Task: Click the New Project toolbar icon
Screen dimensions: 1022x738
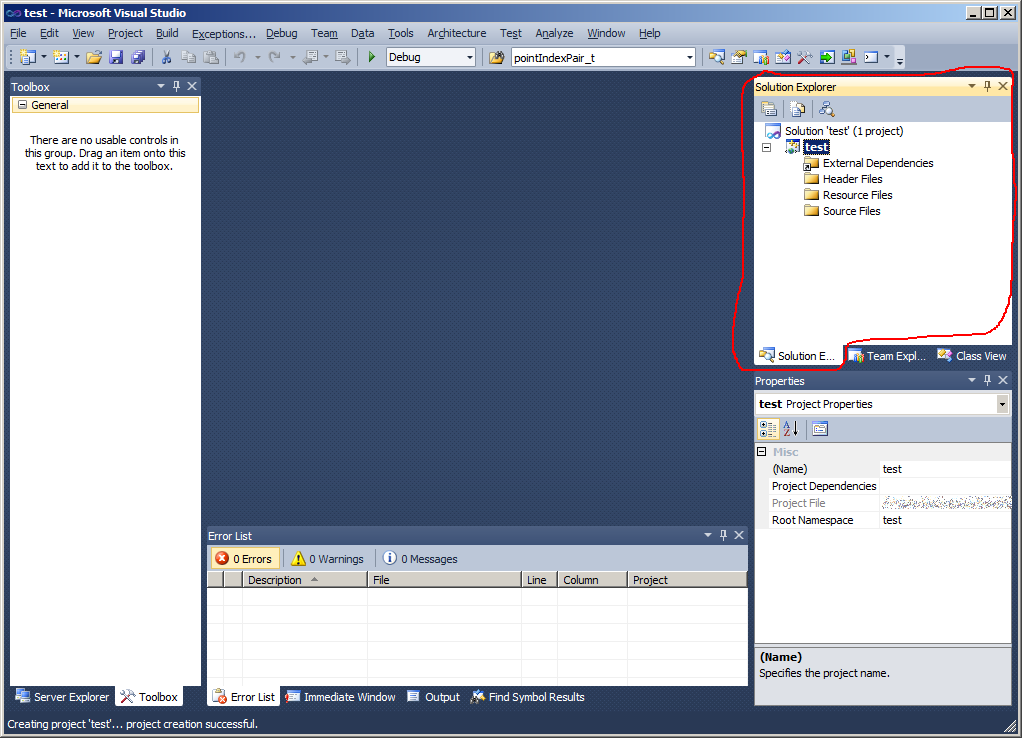Action: click(27, 57)
